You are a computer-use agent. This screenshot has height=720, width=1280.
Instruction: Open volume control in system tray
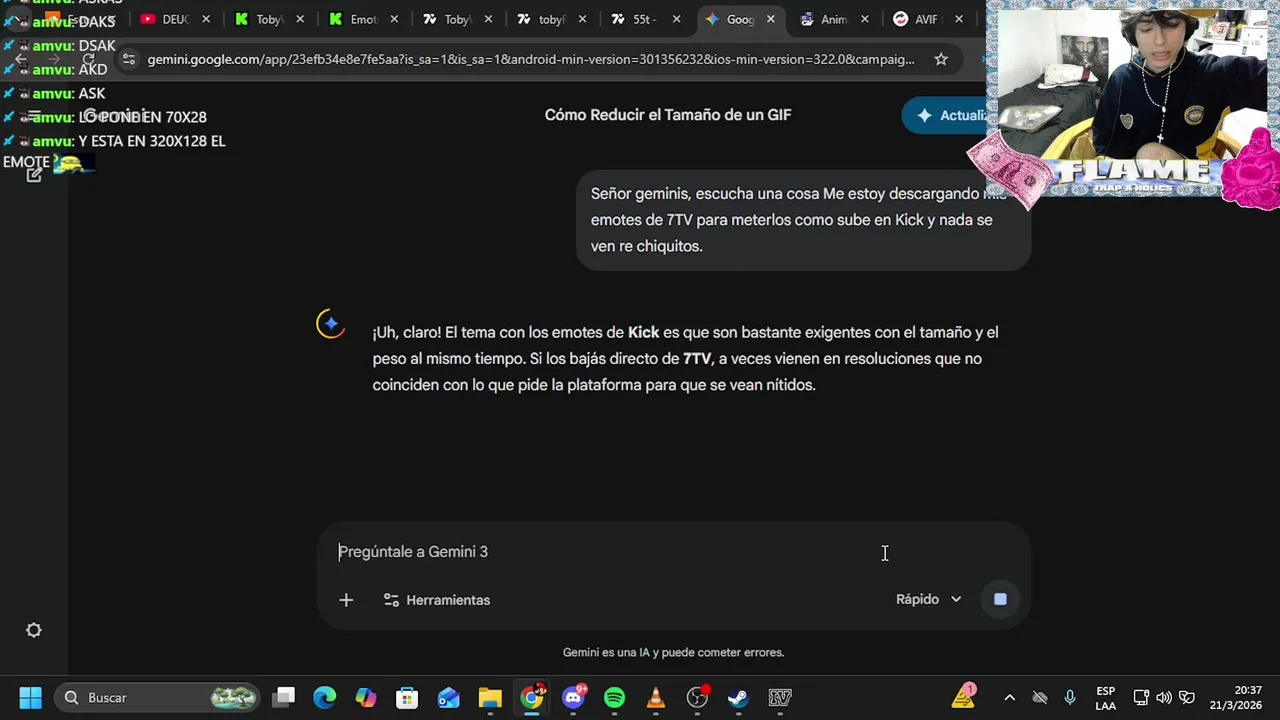pyautogui.click(x=1164, y=697)
